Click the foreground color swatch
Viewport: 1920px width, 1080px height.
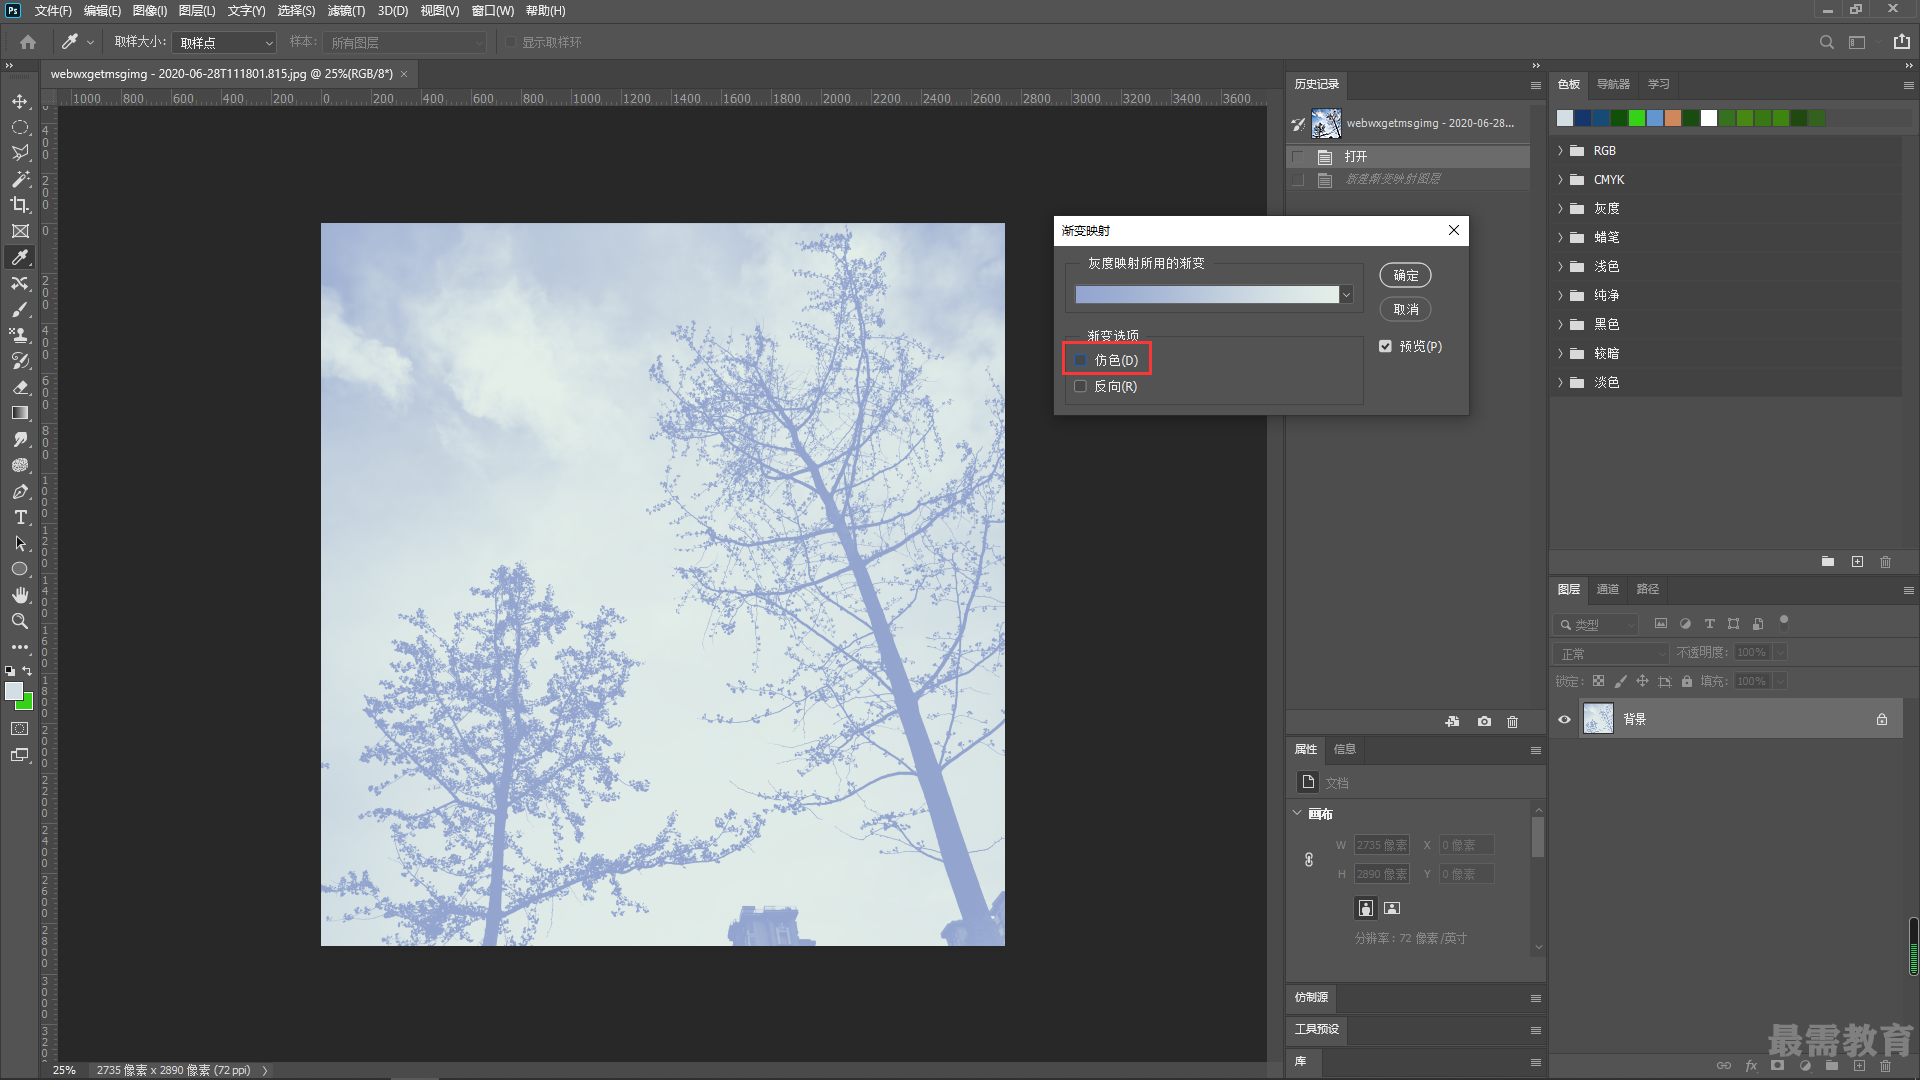(13, 691)
